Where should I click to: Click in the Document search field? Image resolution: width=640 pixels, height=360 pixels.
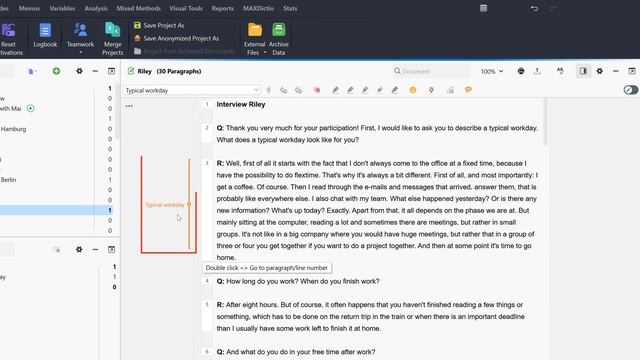[x=431, y=71]
